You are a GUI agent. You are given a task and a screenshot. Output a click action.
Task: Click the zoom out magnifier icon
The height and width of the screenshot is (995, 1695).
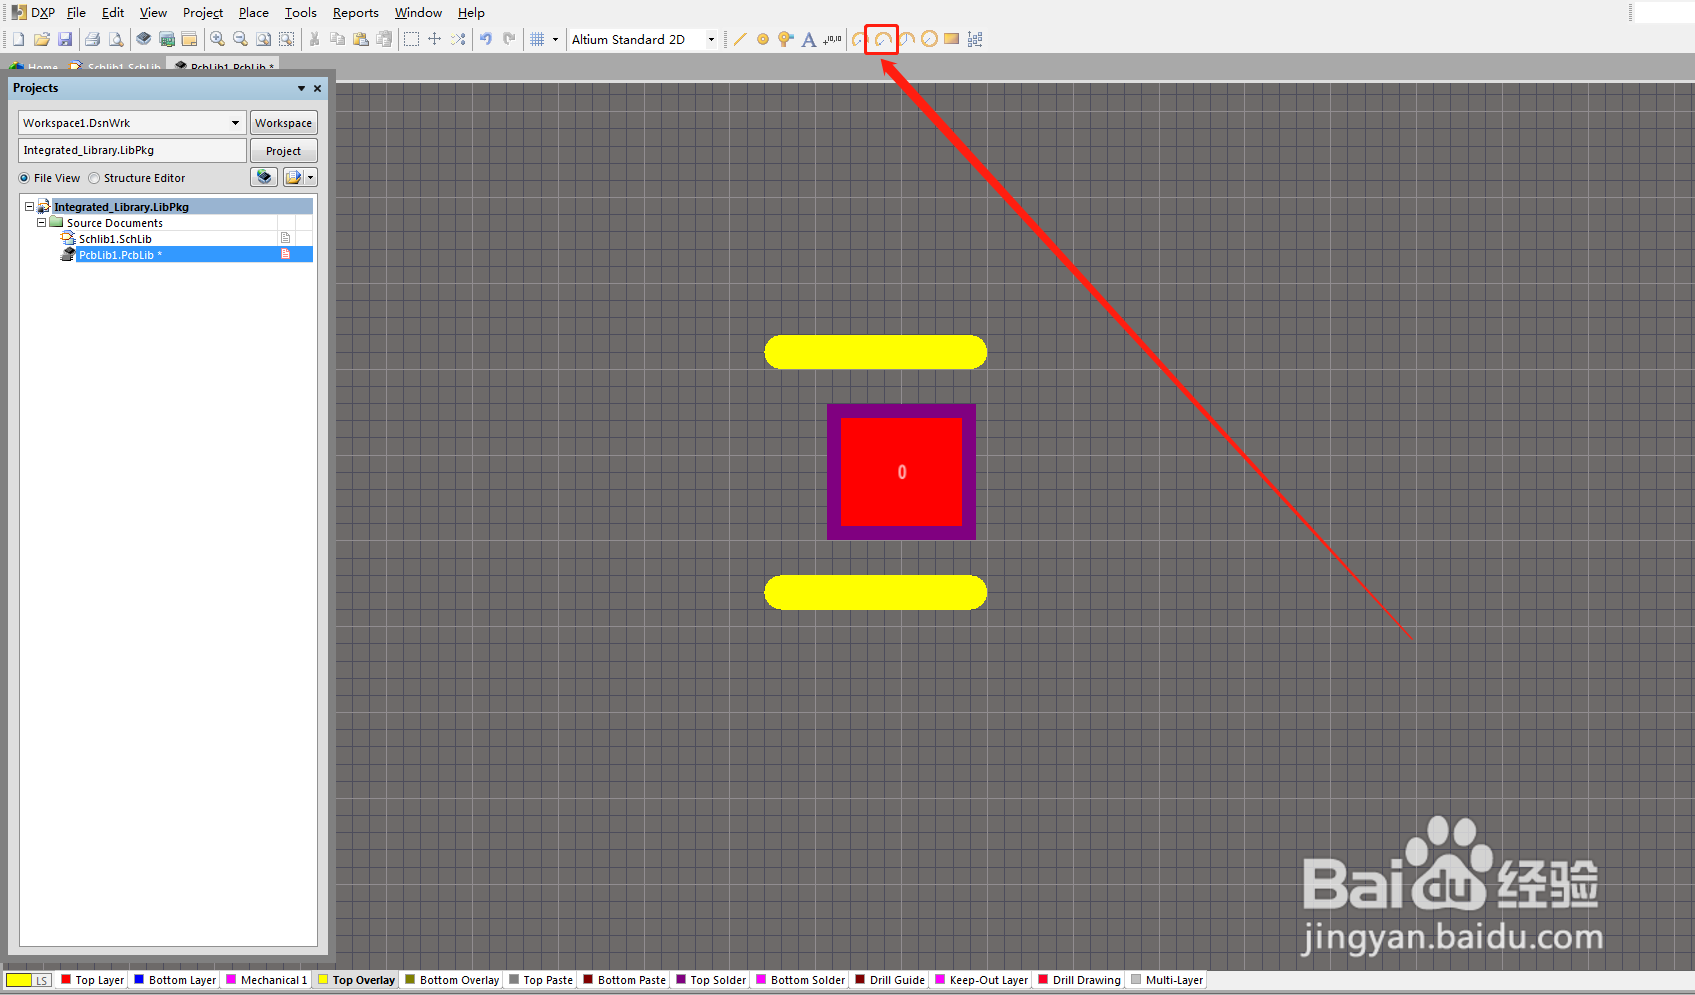coord(240,39)
